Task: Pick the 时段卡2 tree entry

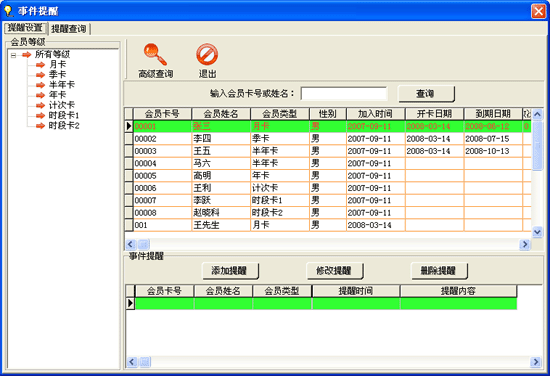Action: coord(64,126)
